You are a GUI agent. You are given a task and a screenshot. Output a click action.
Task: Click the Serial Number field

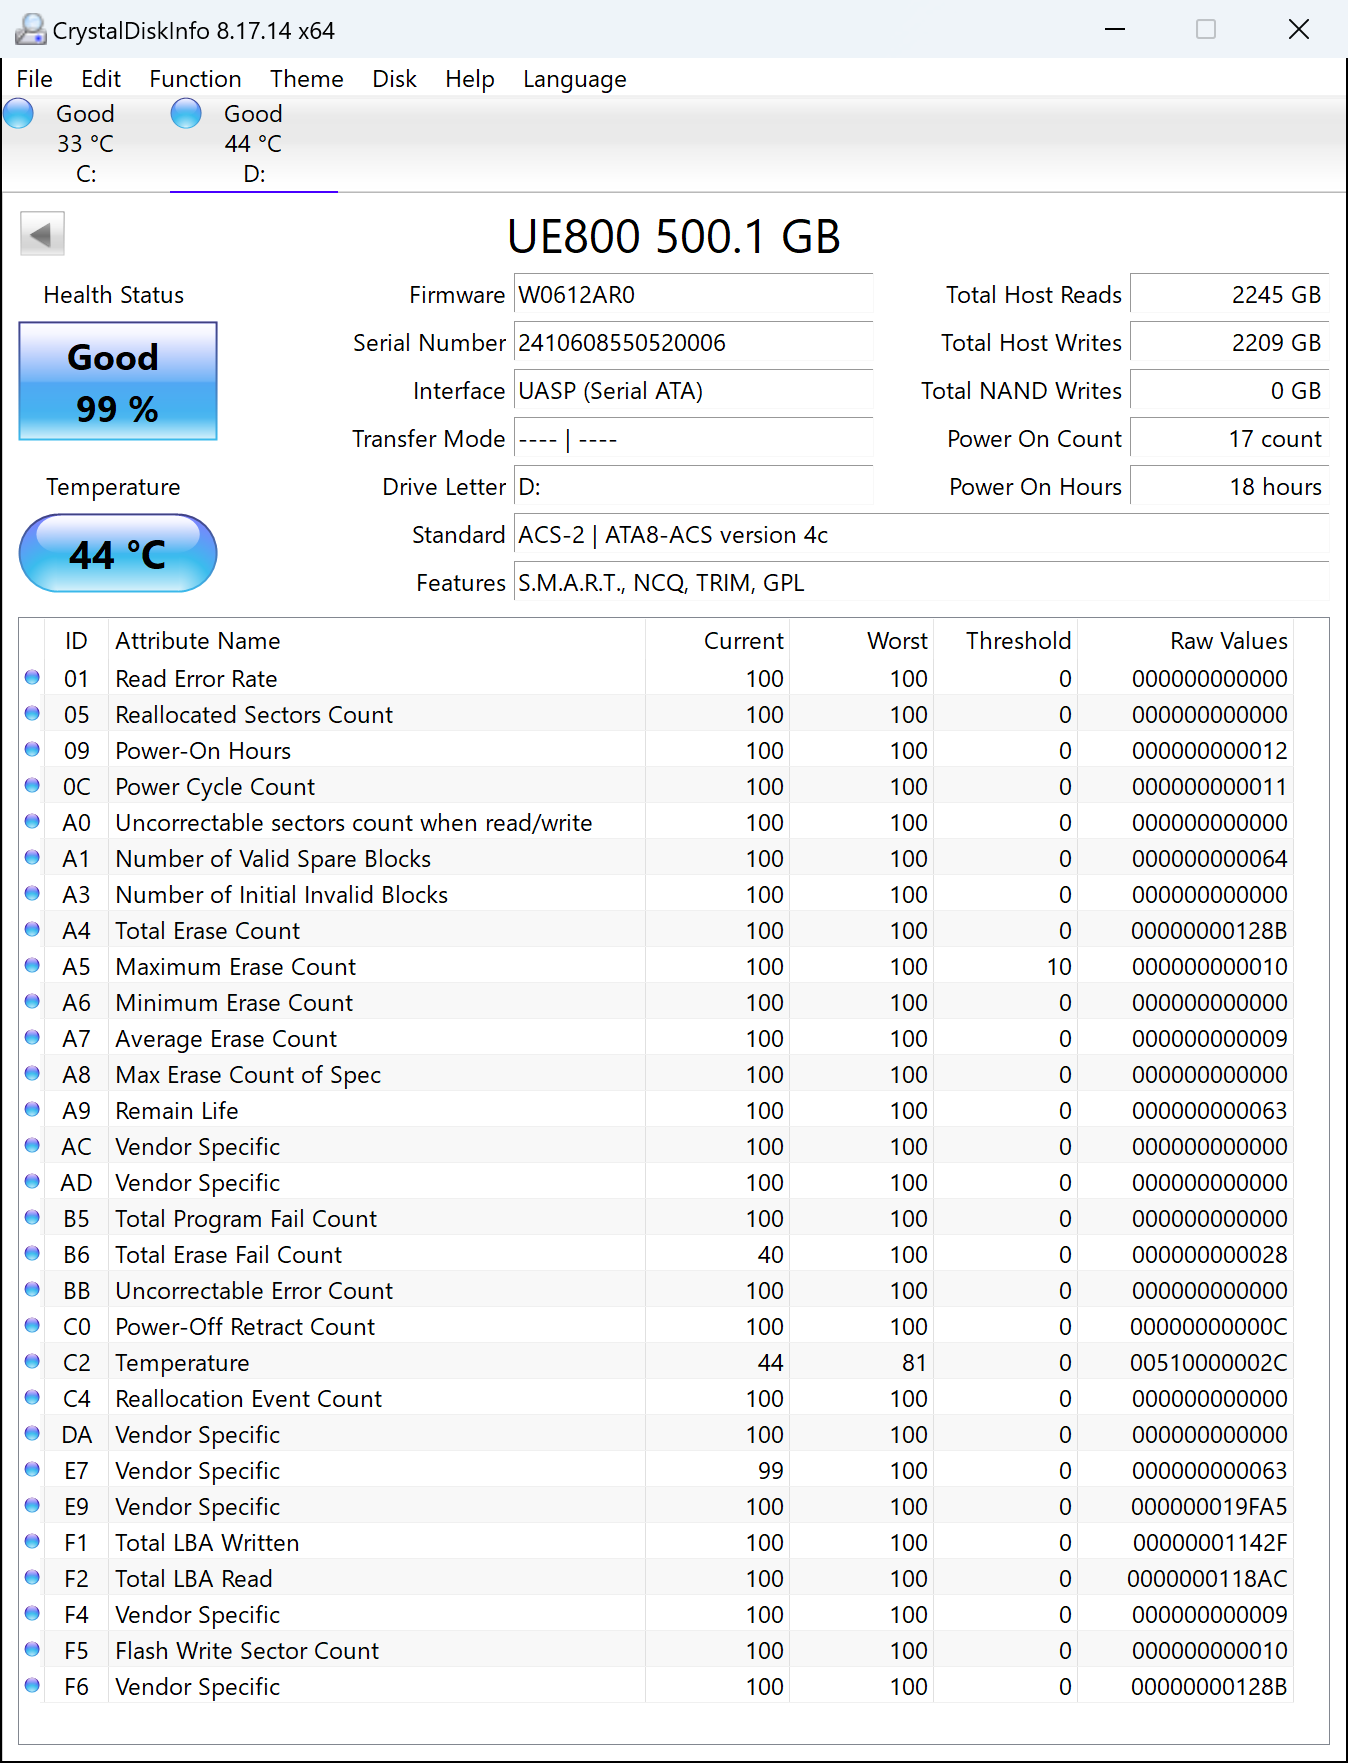tap(693, 343)
